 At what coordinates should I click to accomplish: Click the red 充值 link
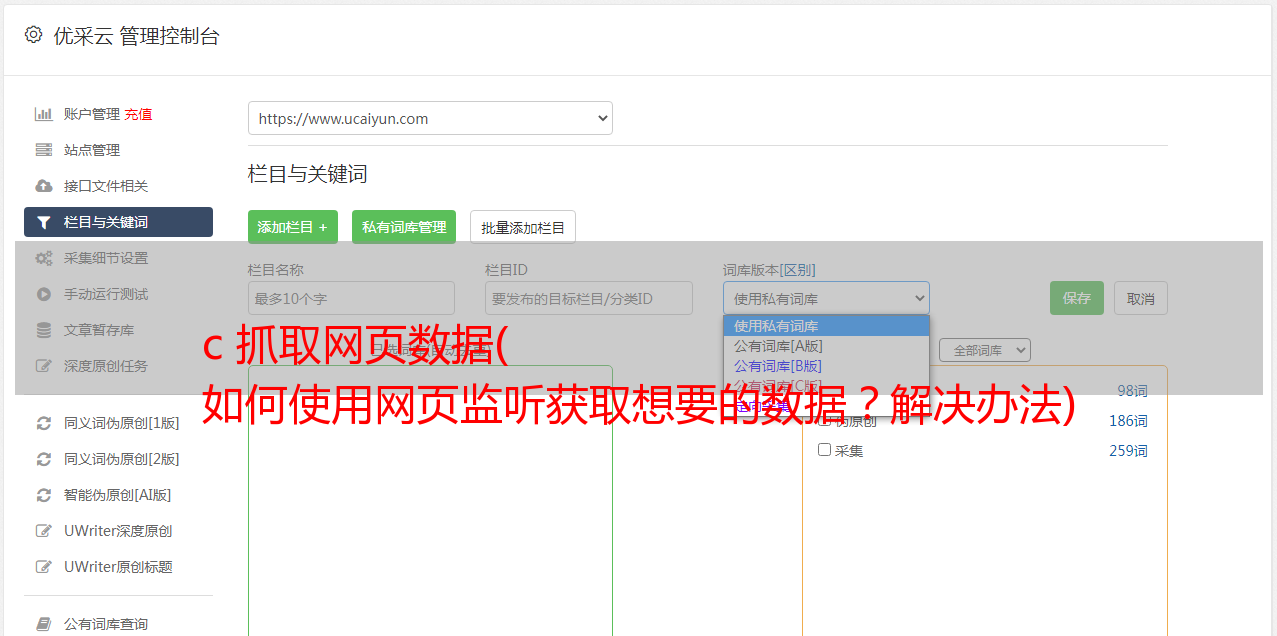pos(138,114)
